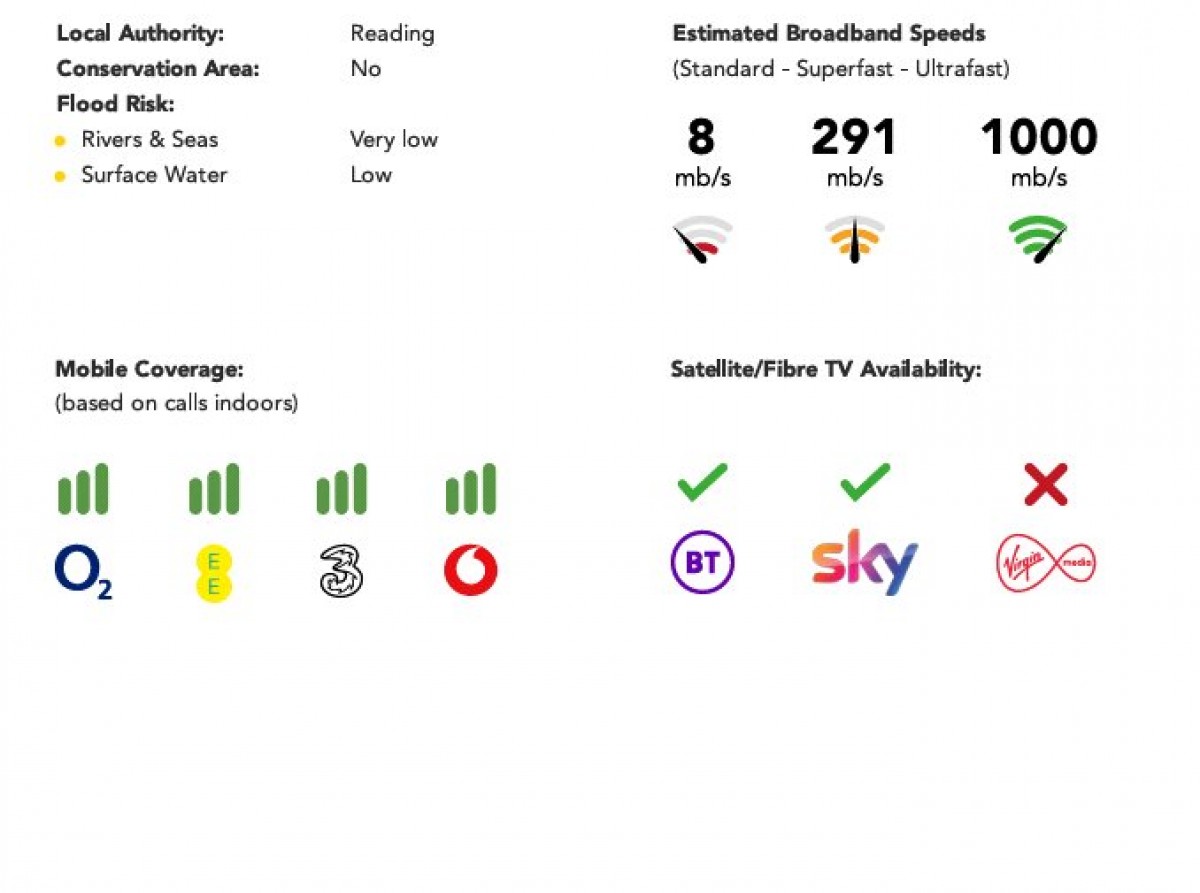The width and height of the screenshot is (1200, 893).
Task: Click the red cross above Virgin Media
Action: (1046, 485)
